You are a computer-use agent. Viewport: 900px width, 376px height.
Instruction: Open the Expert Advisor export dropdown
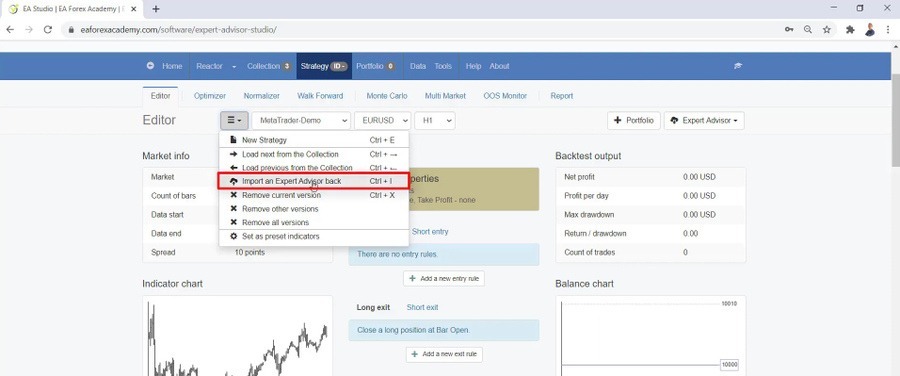704,121
